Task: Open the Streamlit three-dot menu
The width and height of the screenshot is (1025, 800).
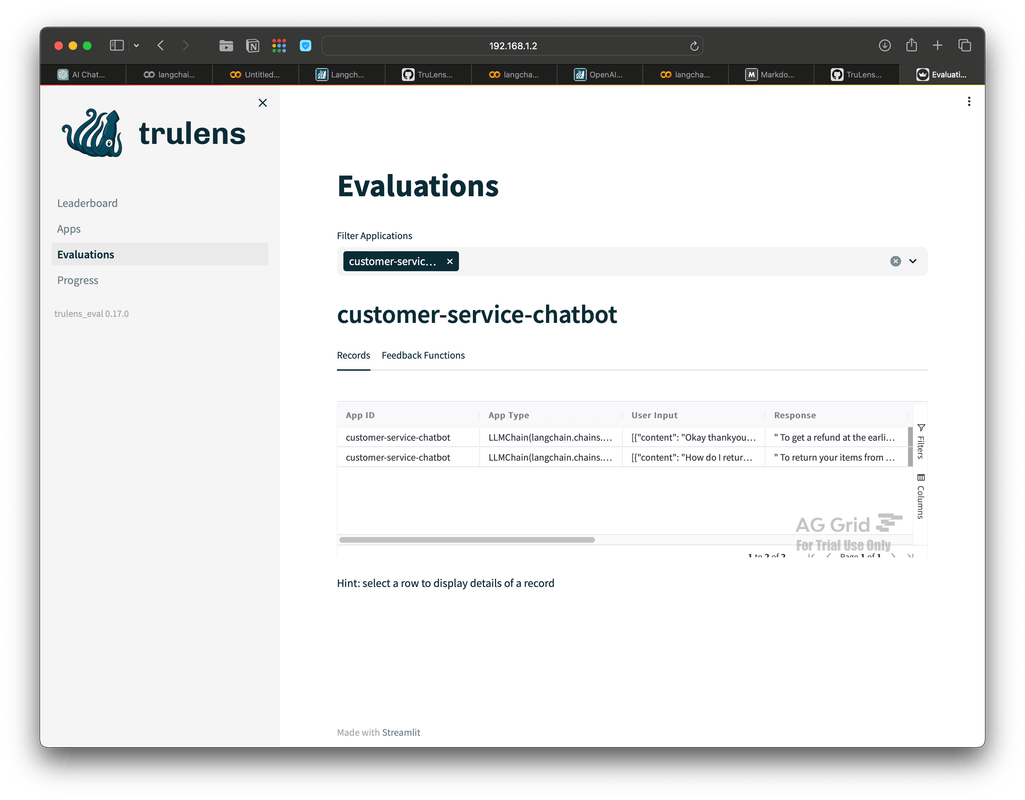Action: [968, 101]
